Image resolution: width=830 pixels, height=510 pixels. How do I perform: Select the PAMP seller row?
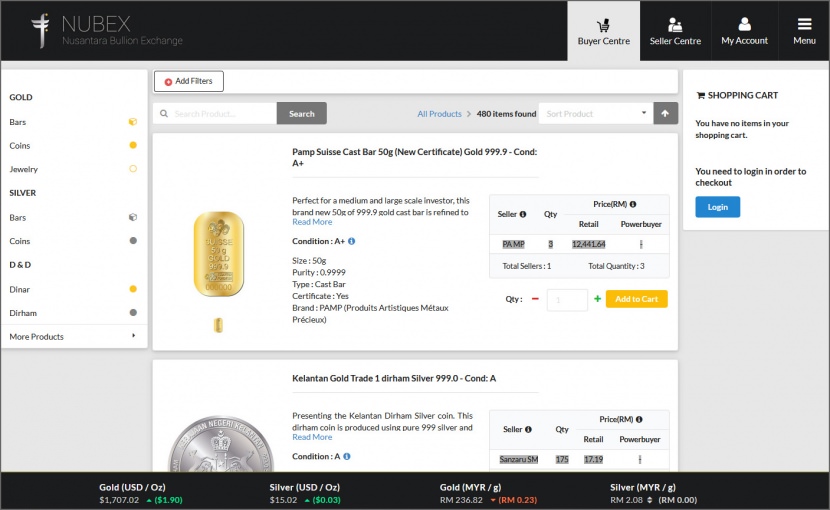click(x=579, y=244)
